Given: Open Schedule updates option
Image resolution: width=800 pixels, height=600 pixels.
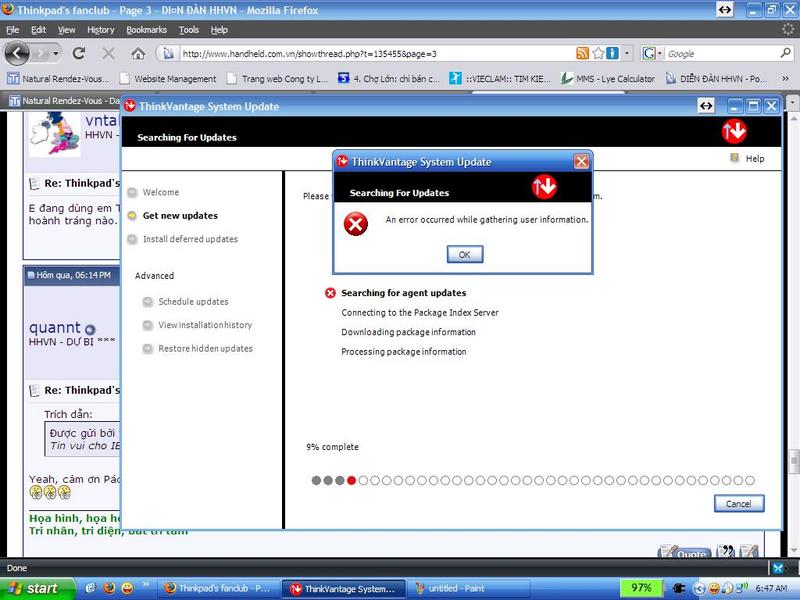Looking at the screenshot, I should (x=192, y=302).
